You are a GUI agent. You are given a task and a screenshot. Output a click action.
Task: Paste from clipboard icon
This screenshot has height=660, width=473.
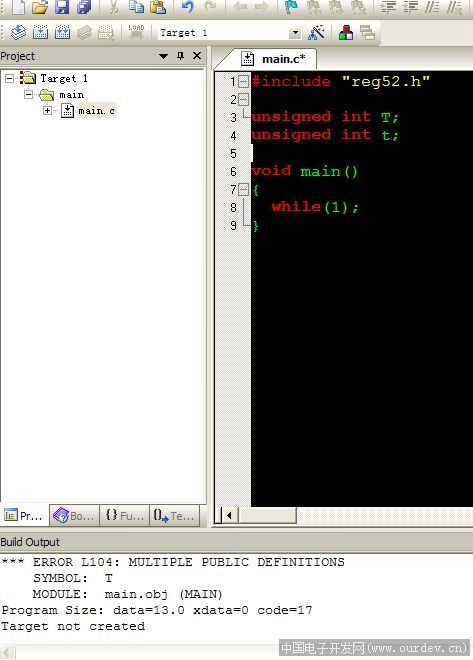[x=158, y=7]
